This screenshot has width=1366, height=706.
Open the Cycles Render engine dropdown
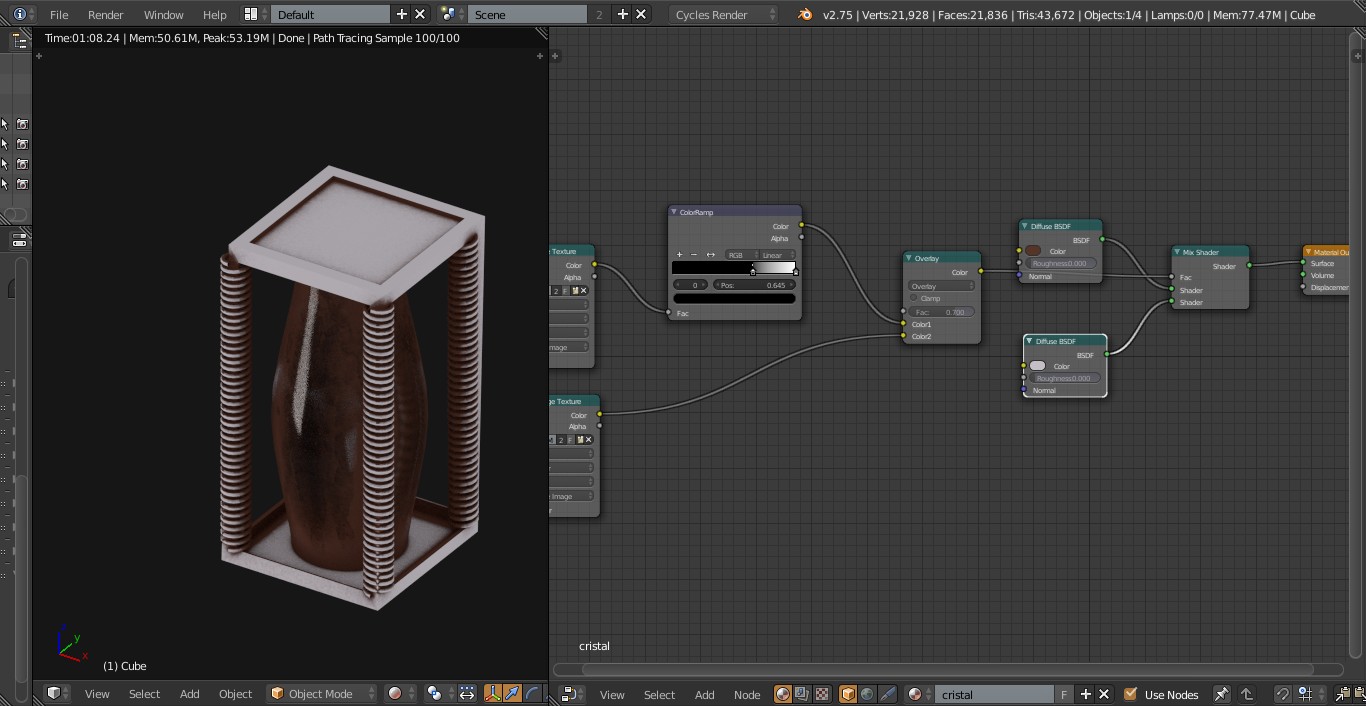[724, 15]
